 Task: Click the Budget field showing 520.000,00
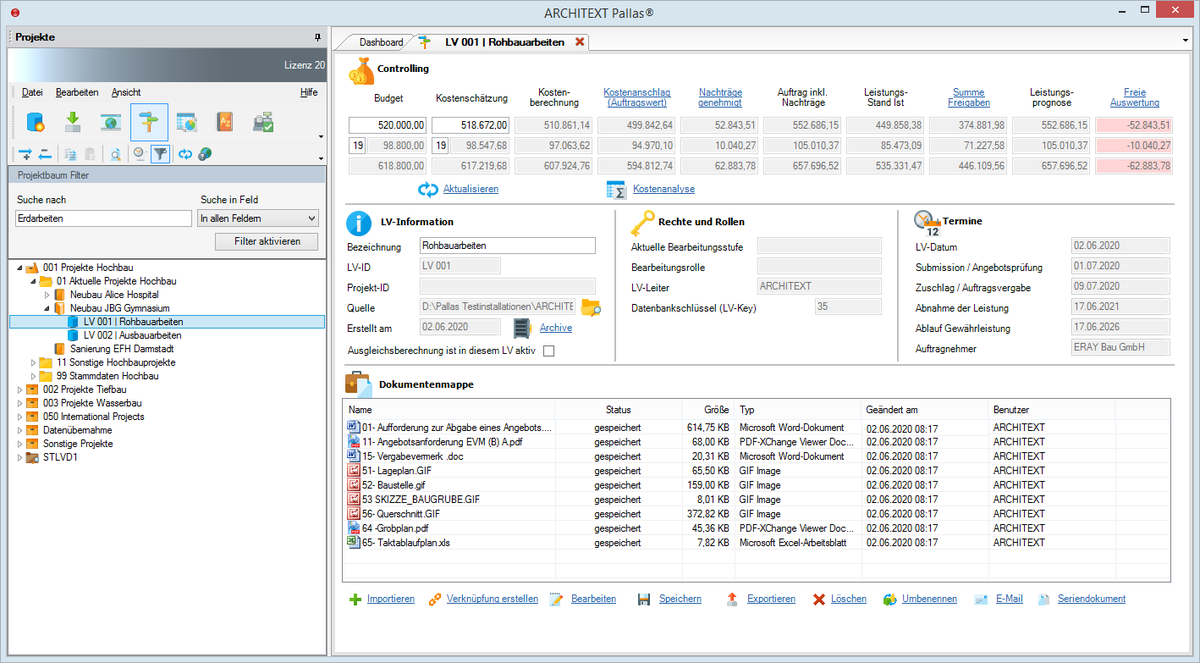[388, 125]
